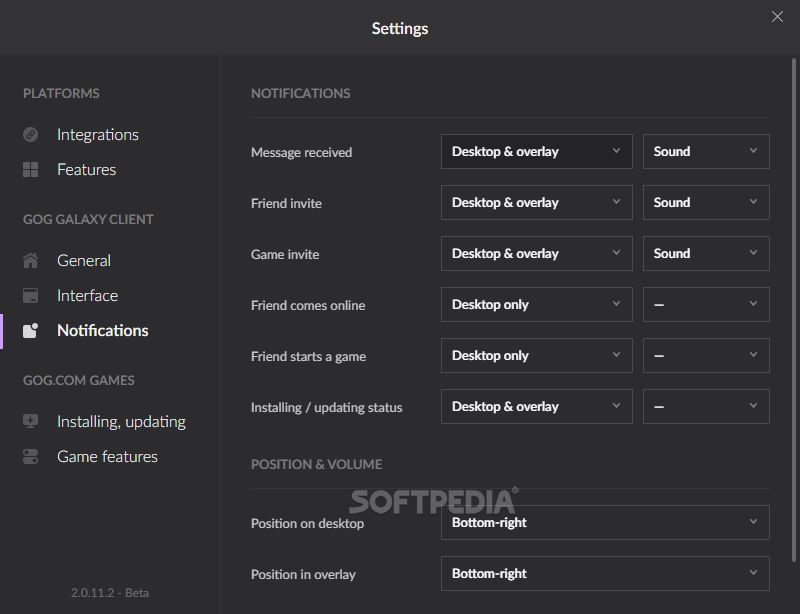Open Game invite sound dropdown

click(x=706, y=254)
